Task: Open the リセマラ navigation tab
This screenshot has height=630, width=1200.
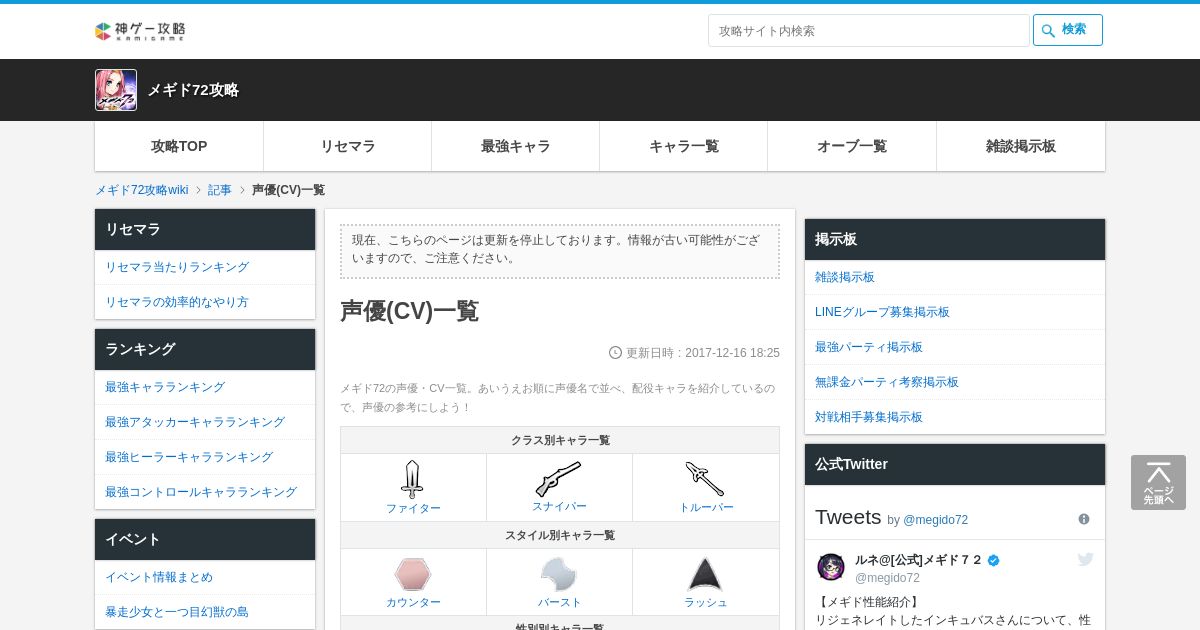Action: pos(347,146)
